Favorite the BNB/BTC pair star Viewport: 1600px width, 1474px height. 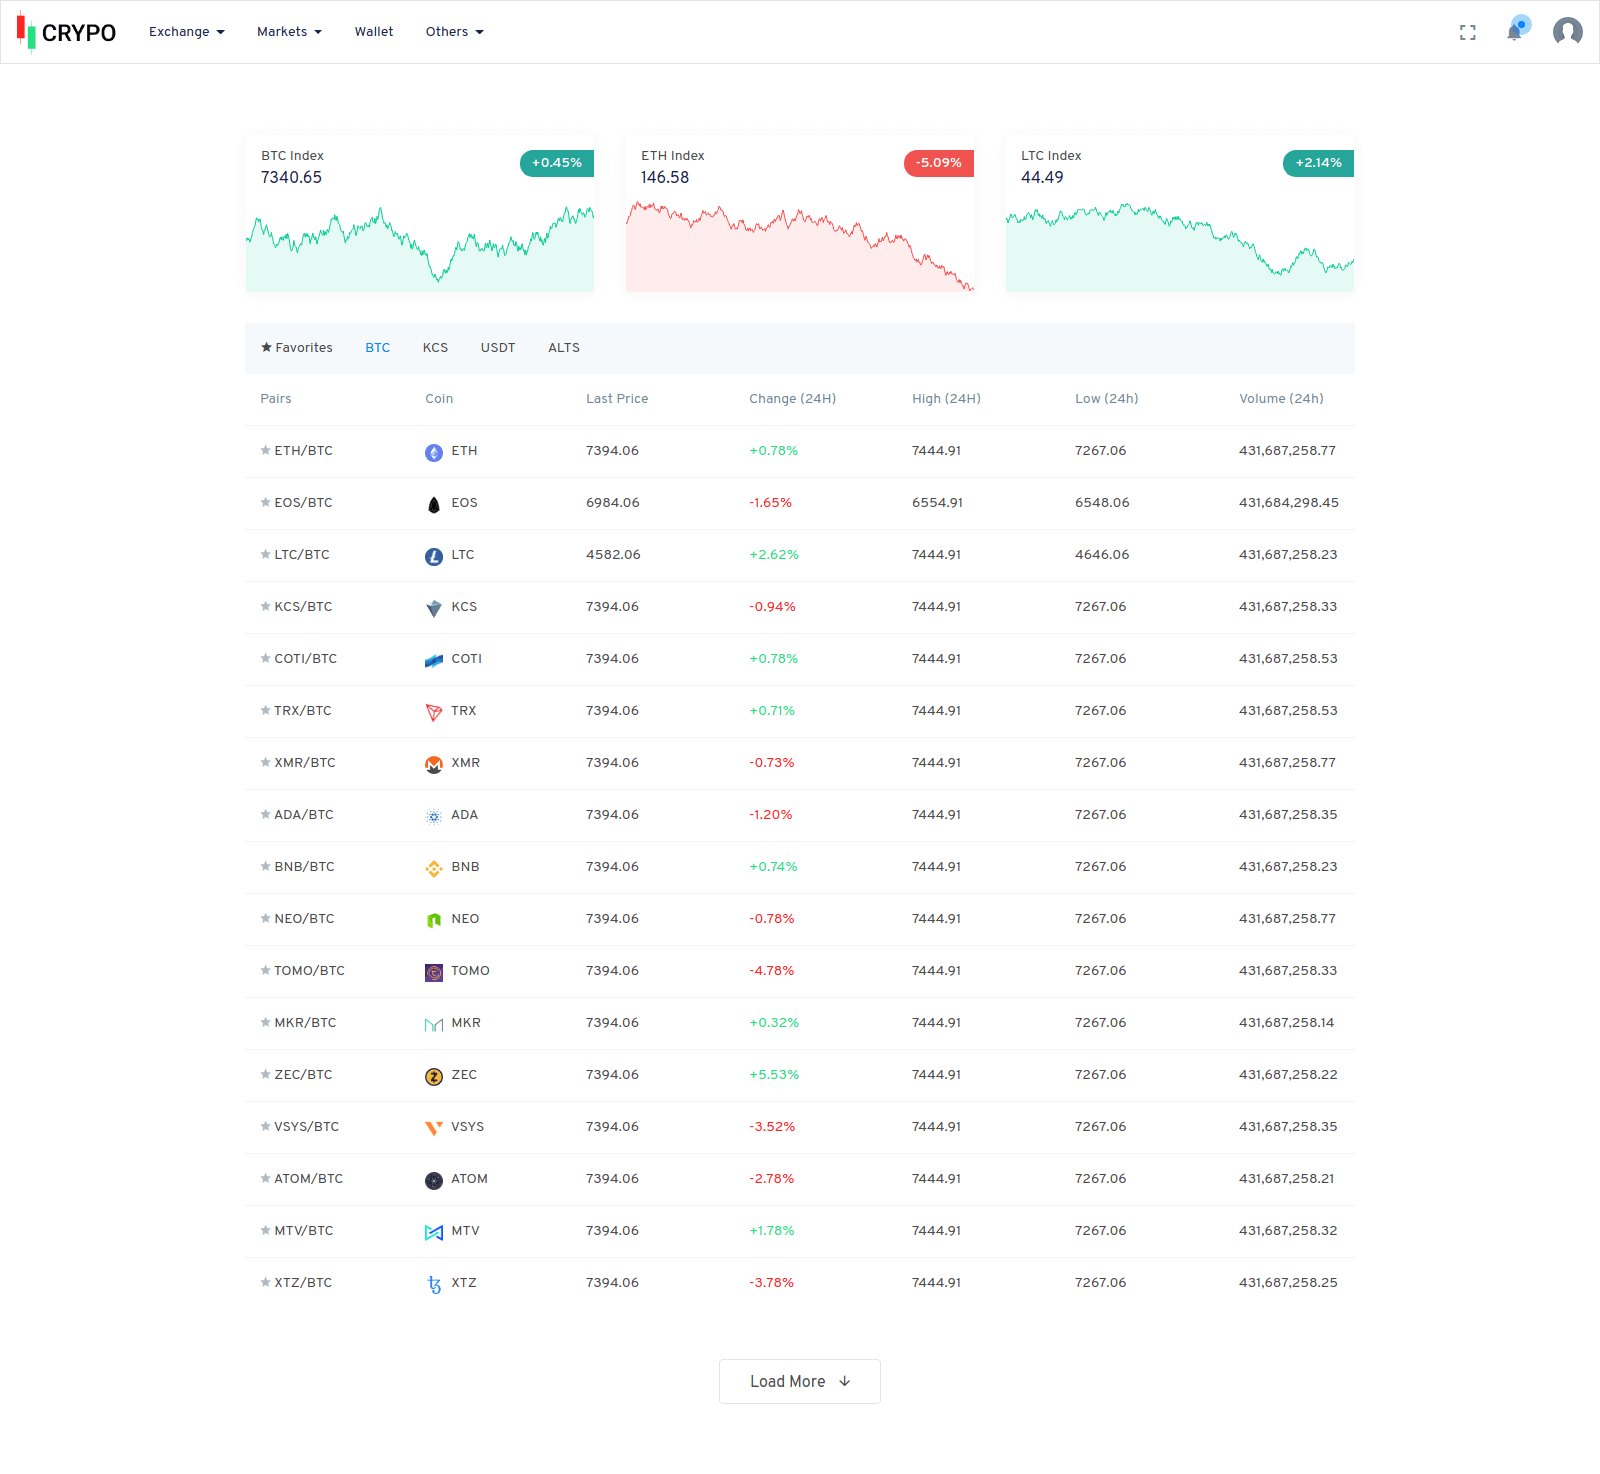point(266,866)
